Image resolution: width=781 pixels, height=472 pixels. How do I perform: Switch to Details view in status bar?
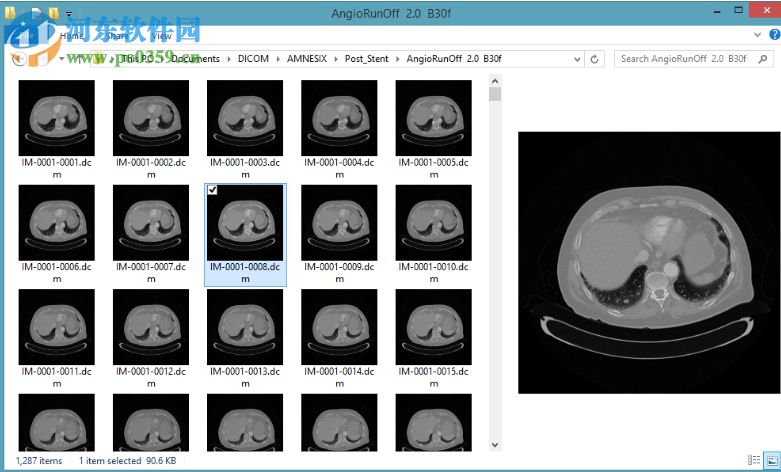[754, 460]
